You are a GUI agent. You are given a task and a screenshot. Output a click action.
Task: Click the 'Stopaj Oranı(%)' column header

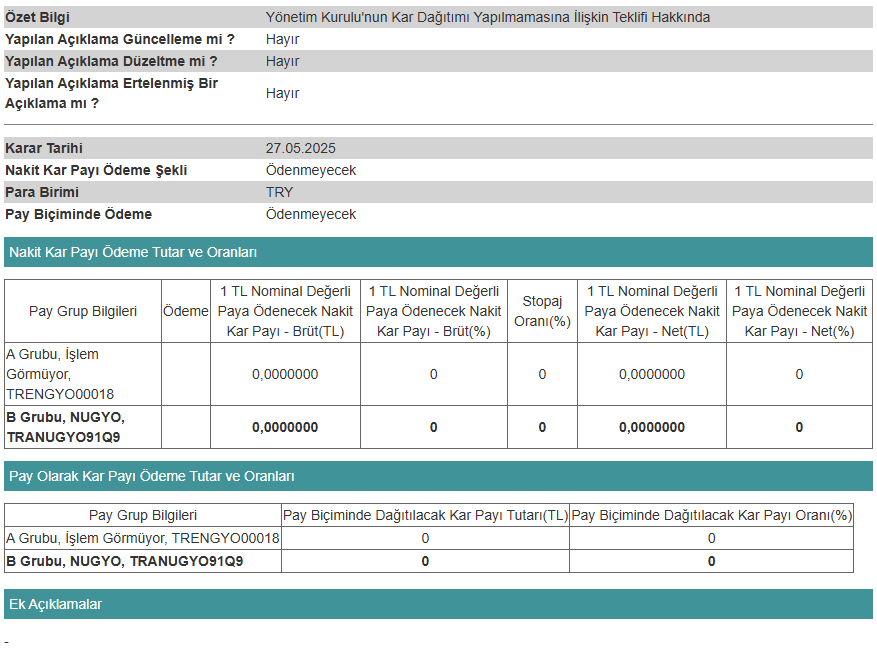point(542,311)
